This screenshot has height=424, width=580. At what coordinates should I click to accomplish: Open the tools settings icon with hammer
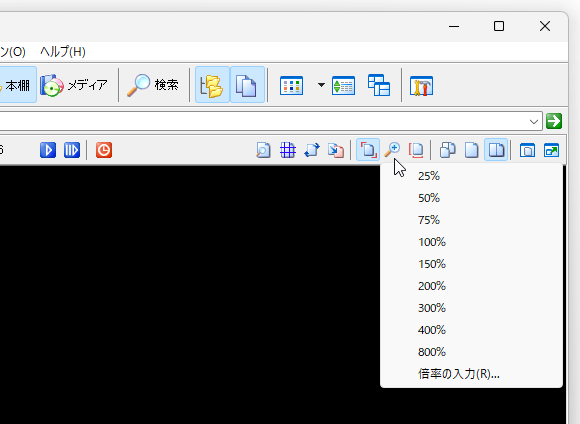click(x=421, y=86)
